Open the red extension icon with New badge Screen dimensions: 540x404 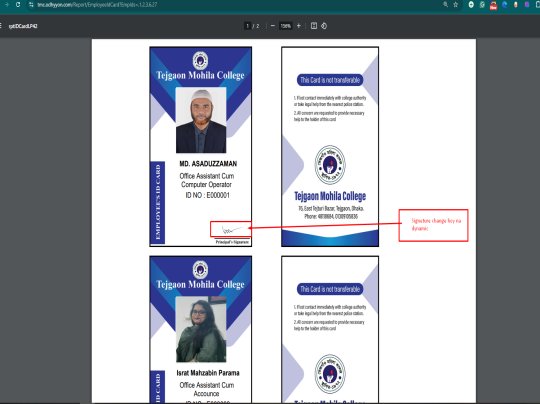tap(494, 5)
